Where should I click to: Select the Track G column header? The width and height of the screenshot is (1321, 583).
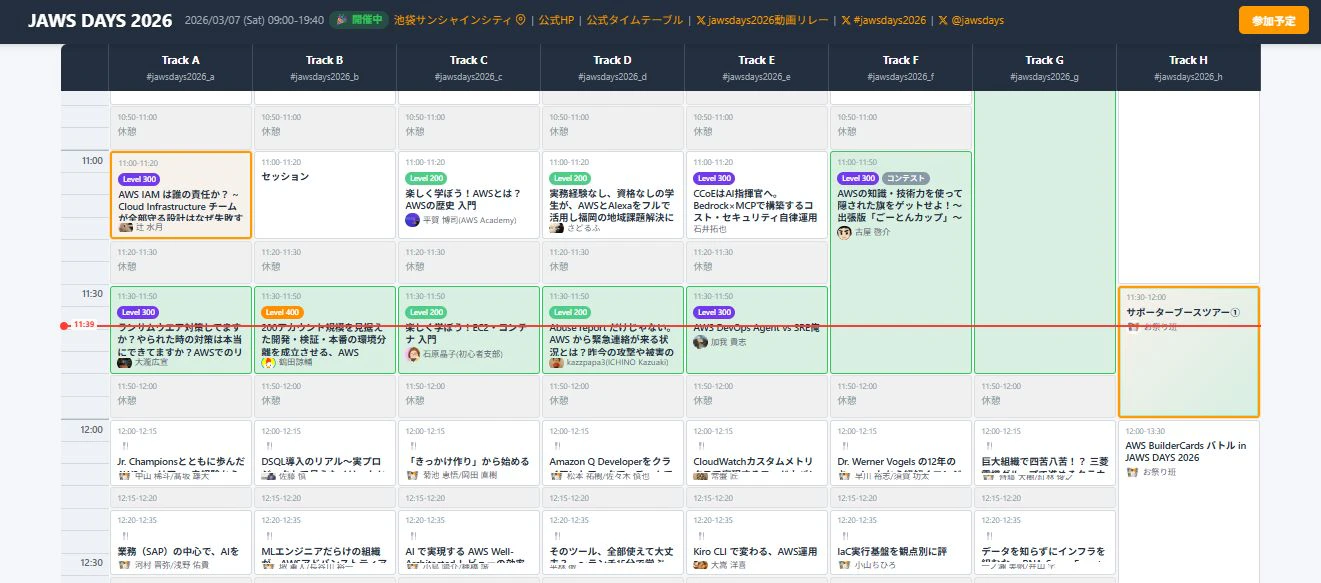pos(1045,67)
